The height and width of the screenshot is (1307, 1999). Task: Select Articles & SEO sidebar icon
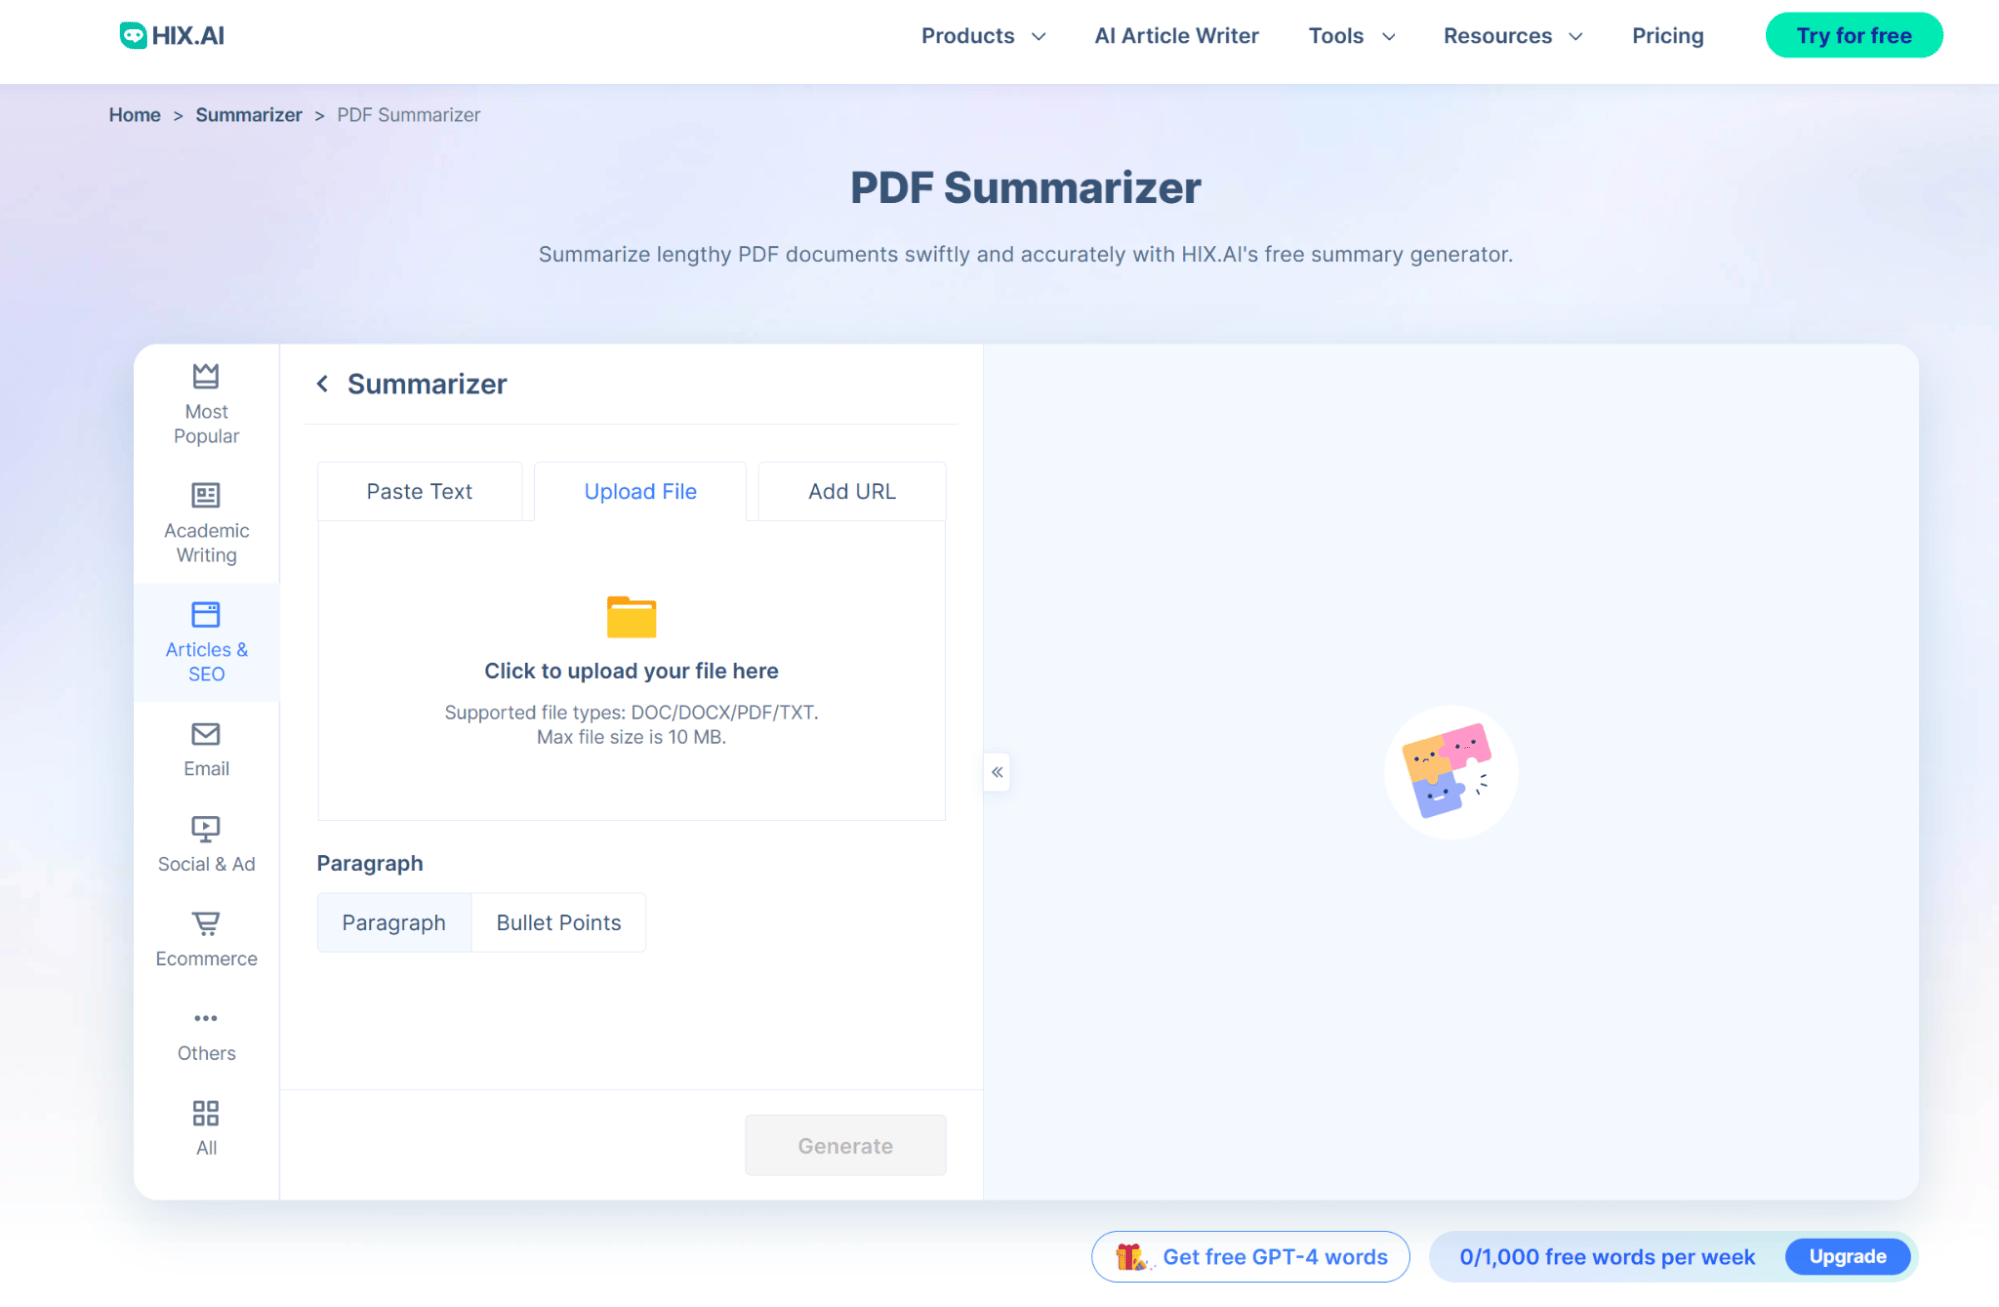(206, 614)
